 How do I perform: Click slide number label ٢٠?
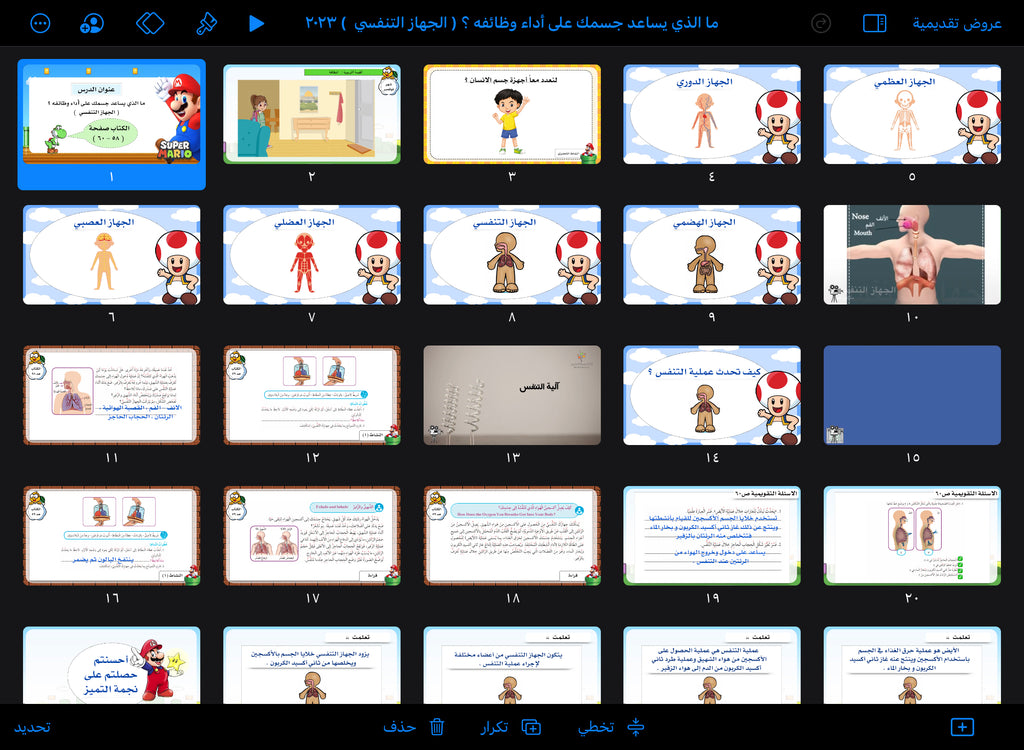(x=912, y=598)
